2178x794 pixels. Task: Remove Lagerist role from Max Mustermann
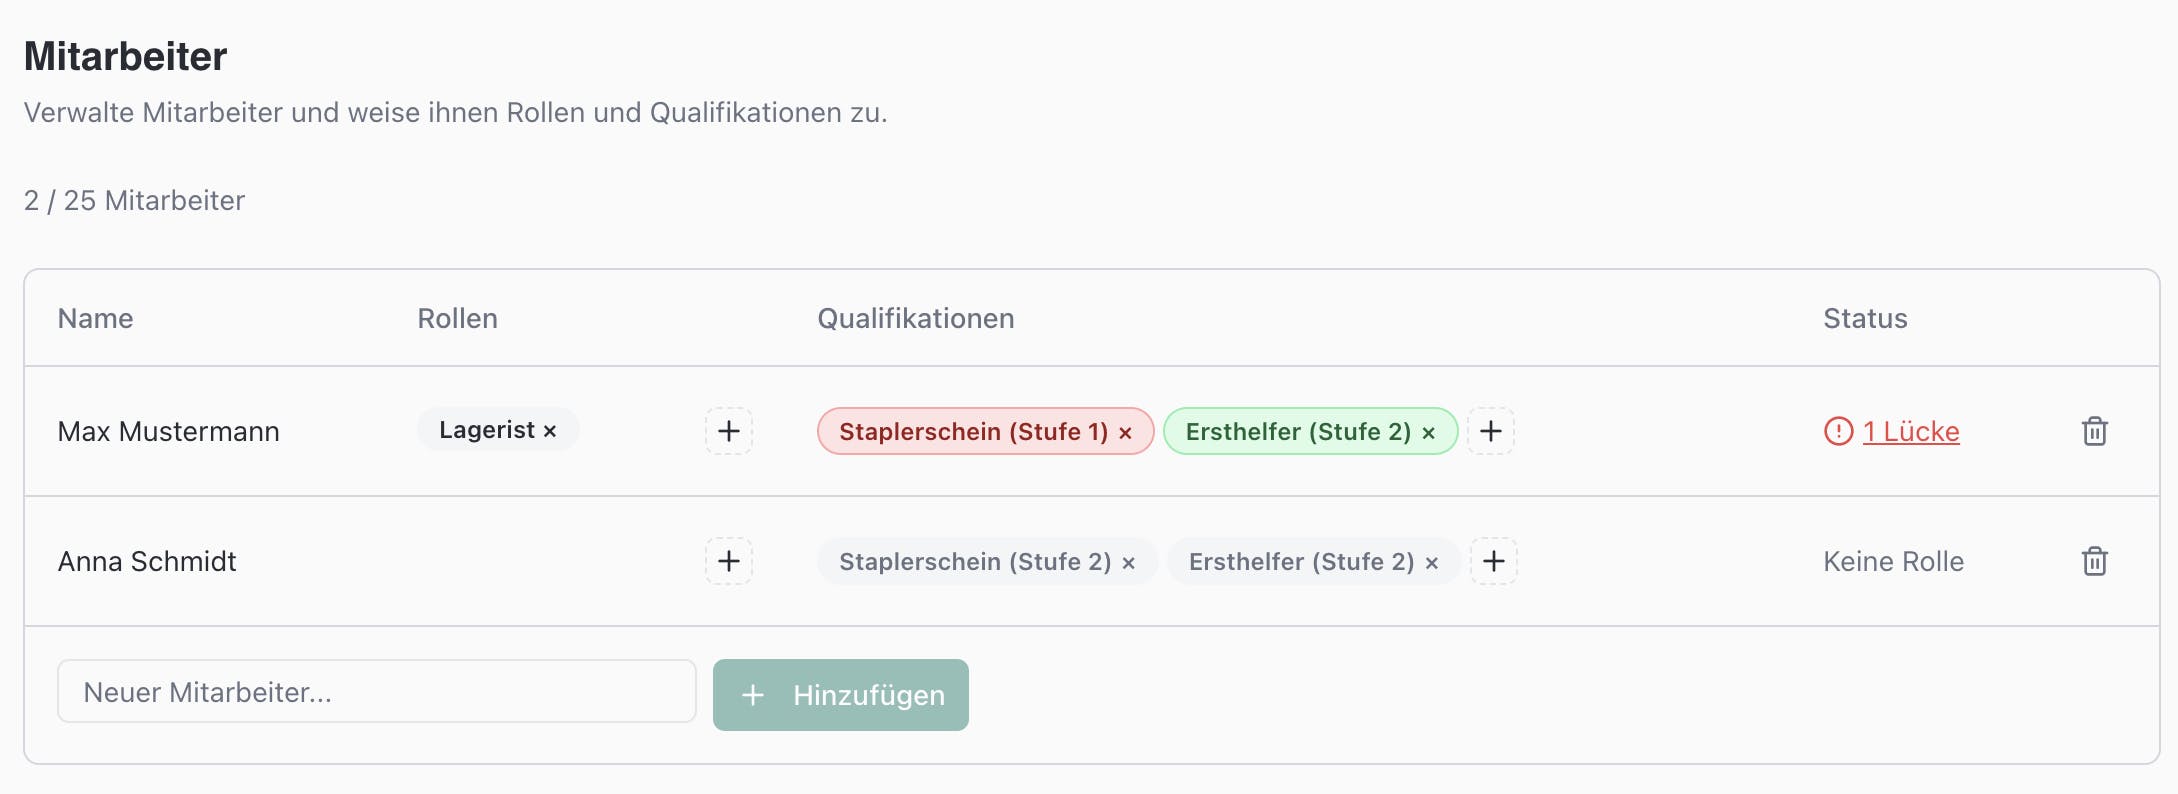point(550,431)
